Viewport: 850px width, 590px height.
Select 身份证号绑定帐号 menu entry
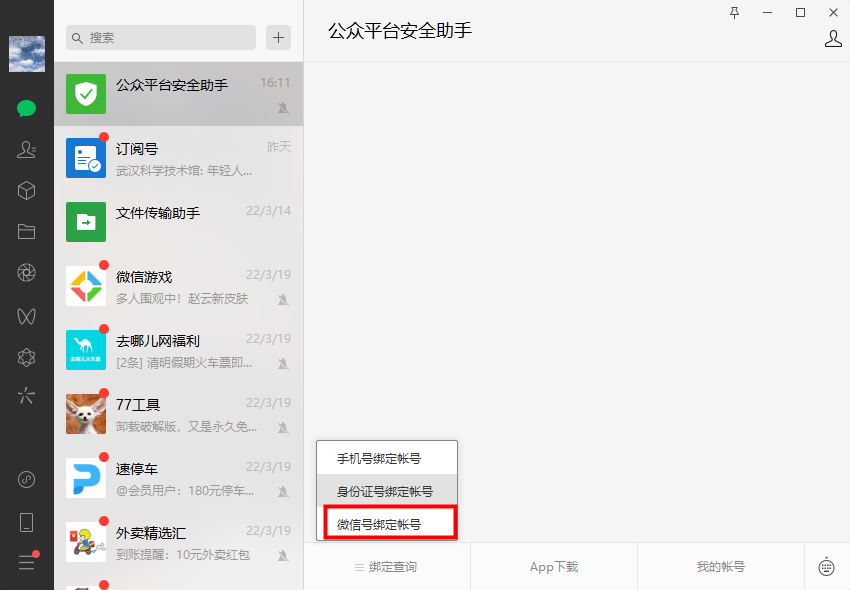387,491
